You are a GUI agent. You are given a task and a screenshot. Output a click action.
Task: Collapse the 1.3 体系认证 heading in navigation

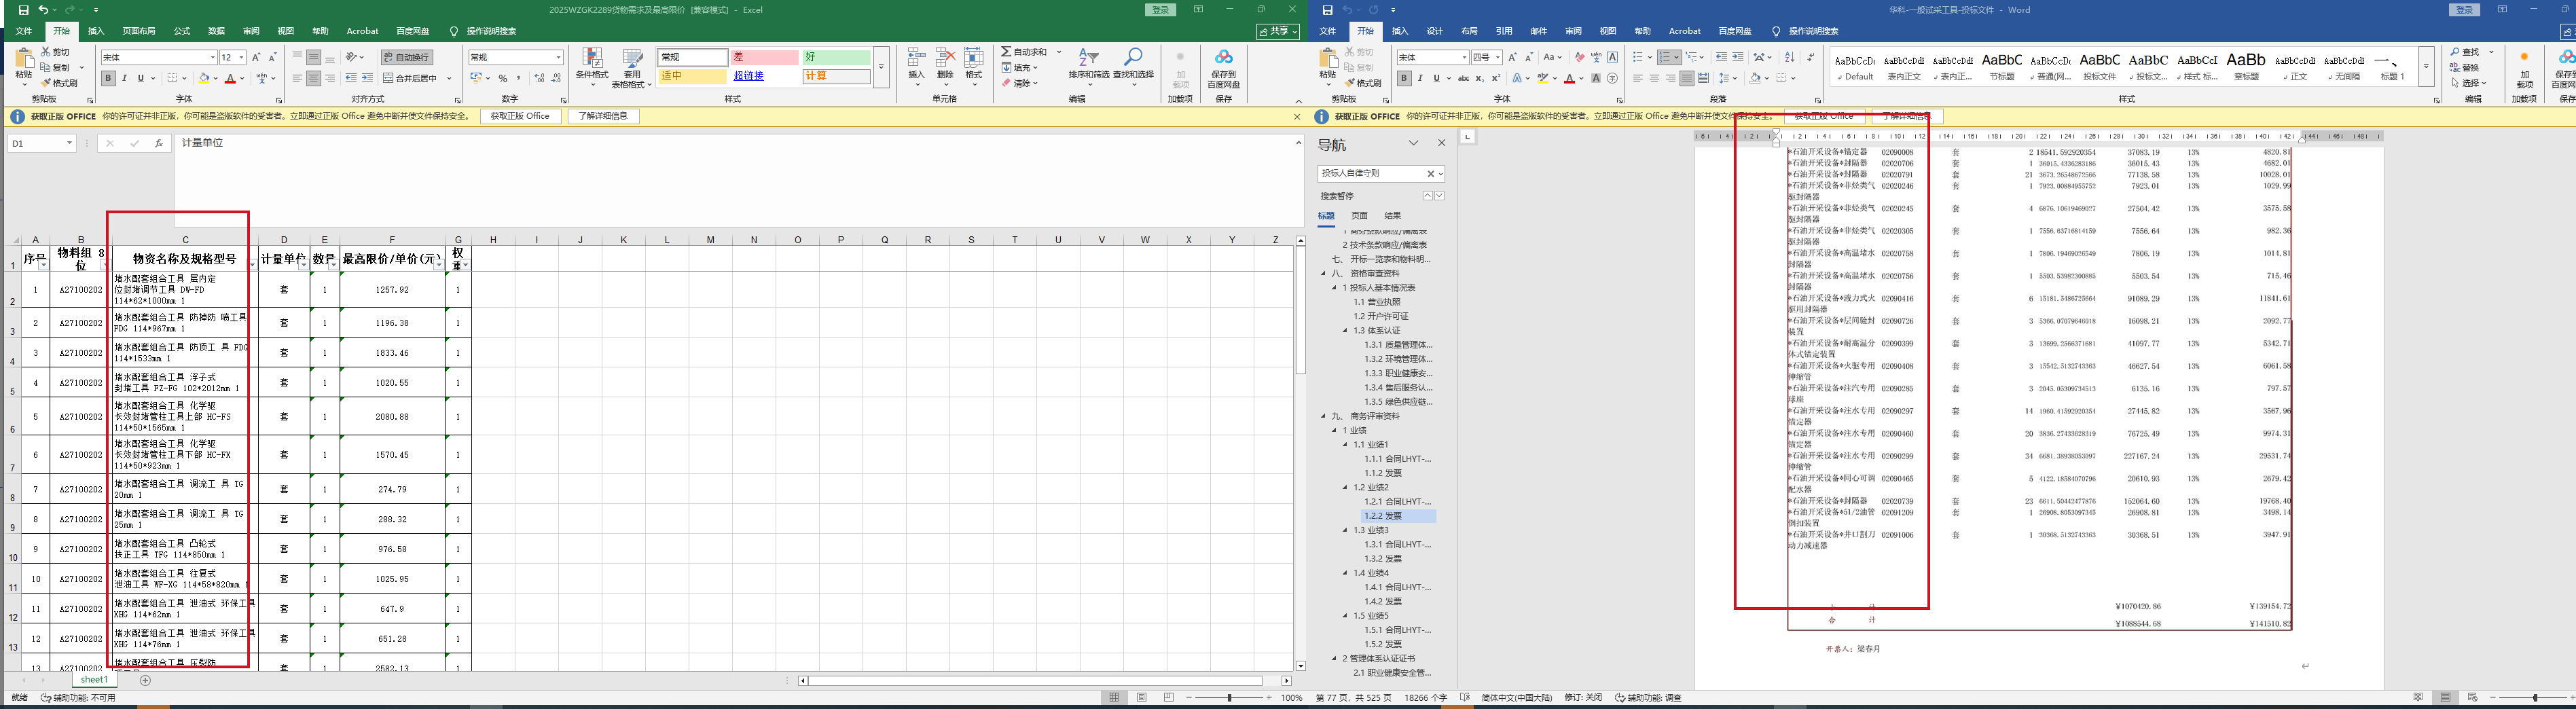pos(1345,330)
